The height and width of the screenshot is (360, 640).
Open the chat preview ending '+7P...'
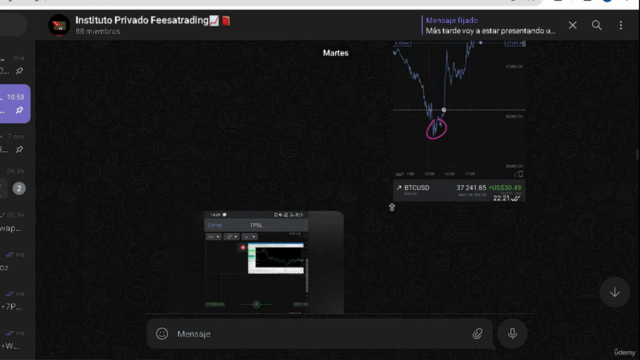pos(15,300)
